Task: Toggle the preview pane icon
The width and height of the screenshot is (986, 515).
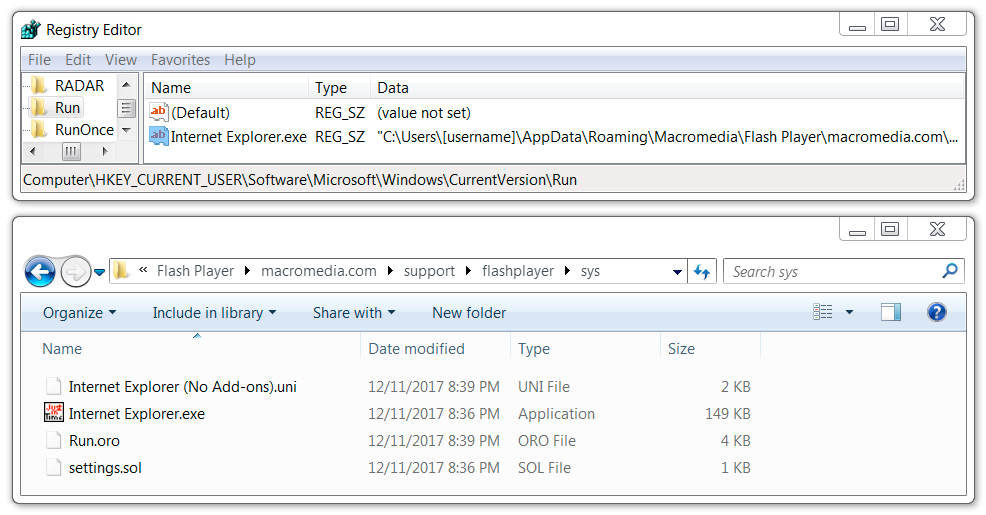Action: (x=890, y=312)
